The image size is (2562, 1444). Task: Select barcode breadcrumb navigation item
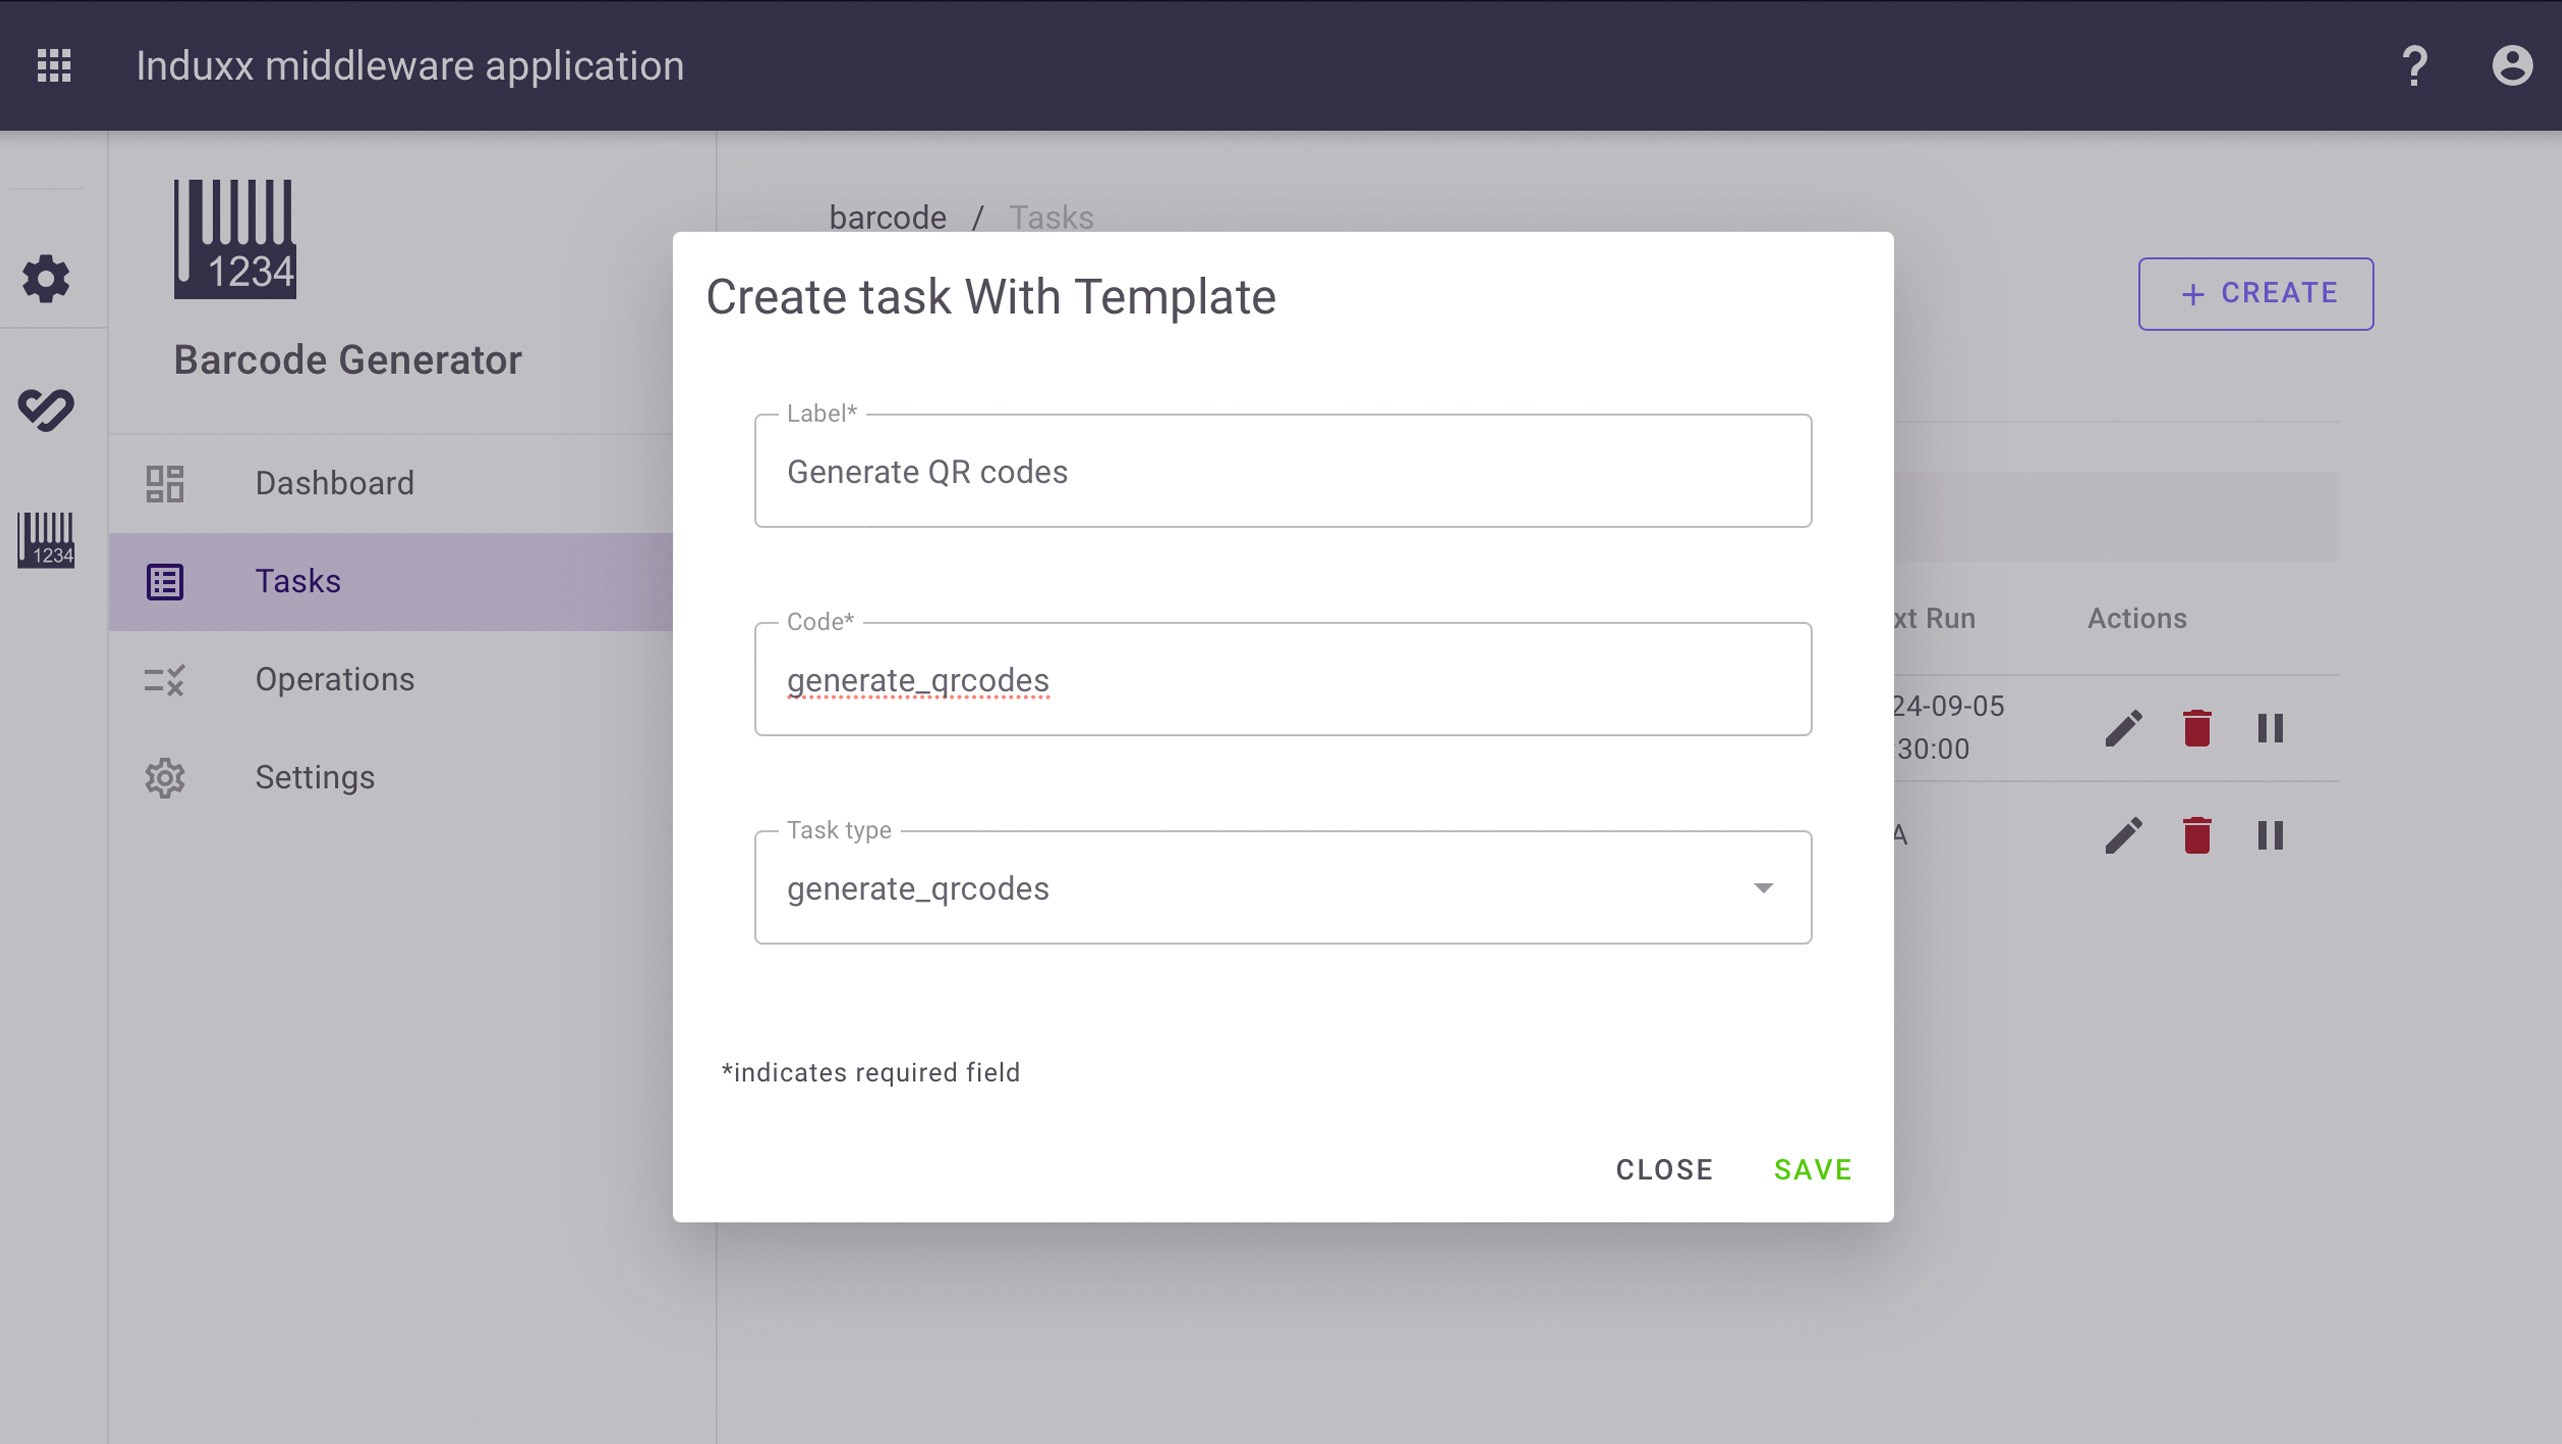[887, 216]
